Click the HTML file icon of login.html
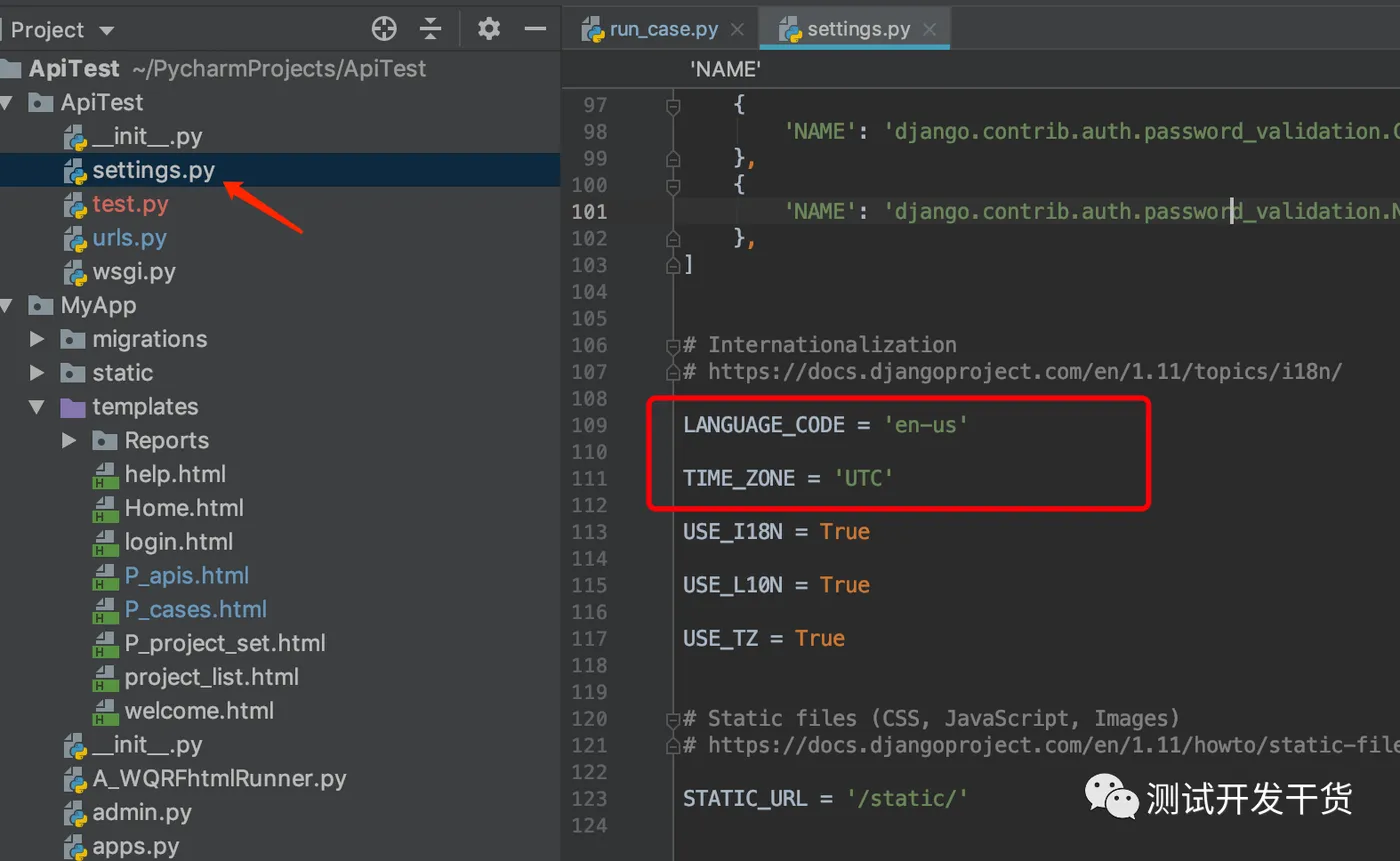 point(105,543)
